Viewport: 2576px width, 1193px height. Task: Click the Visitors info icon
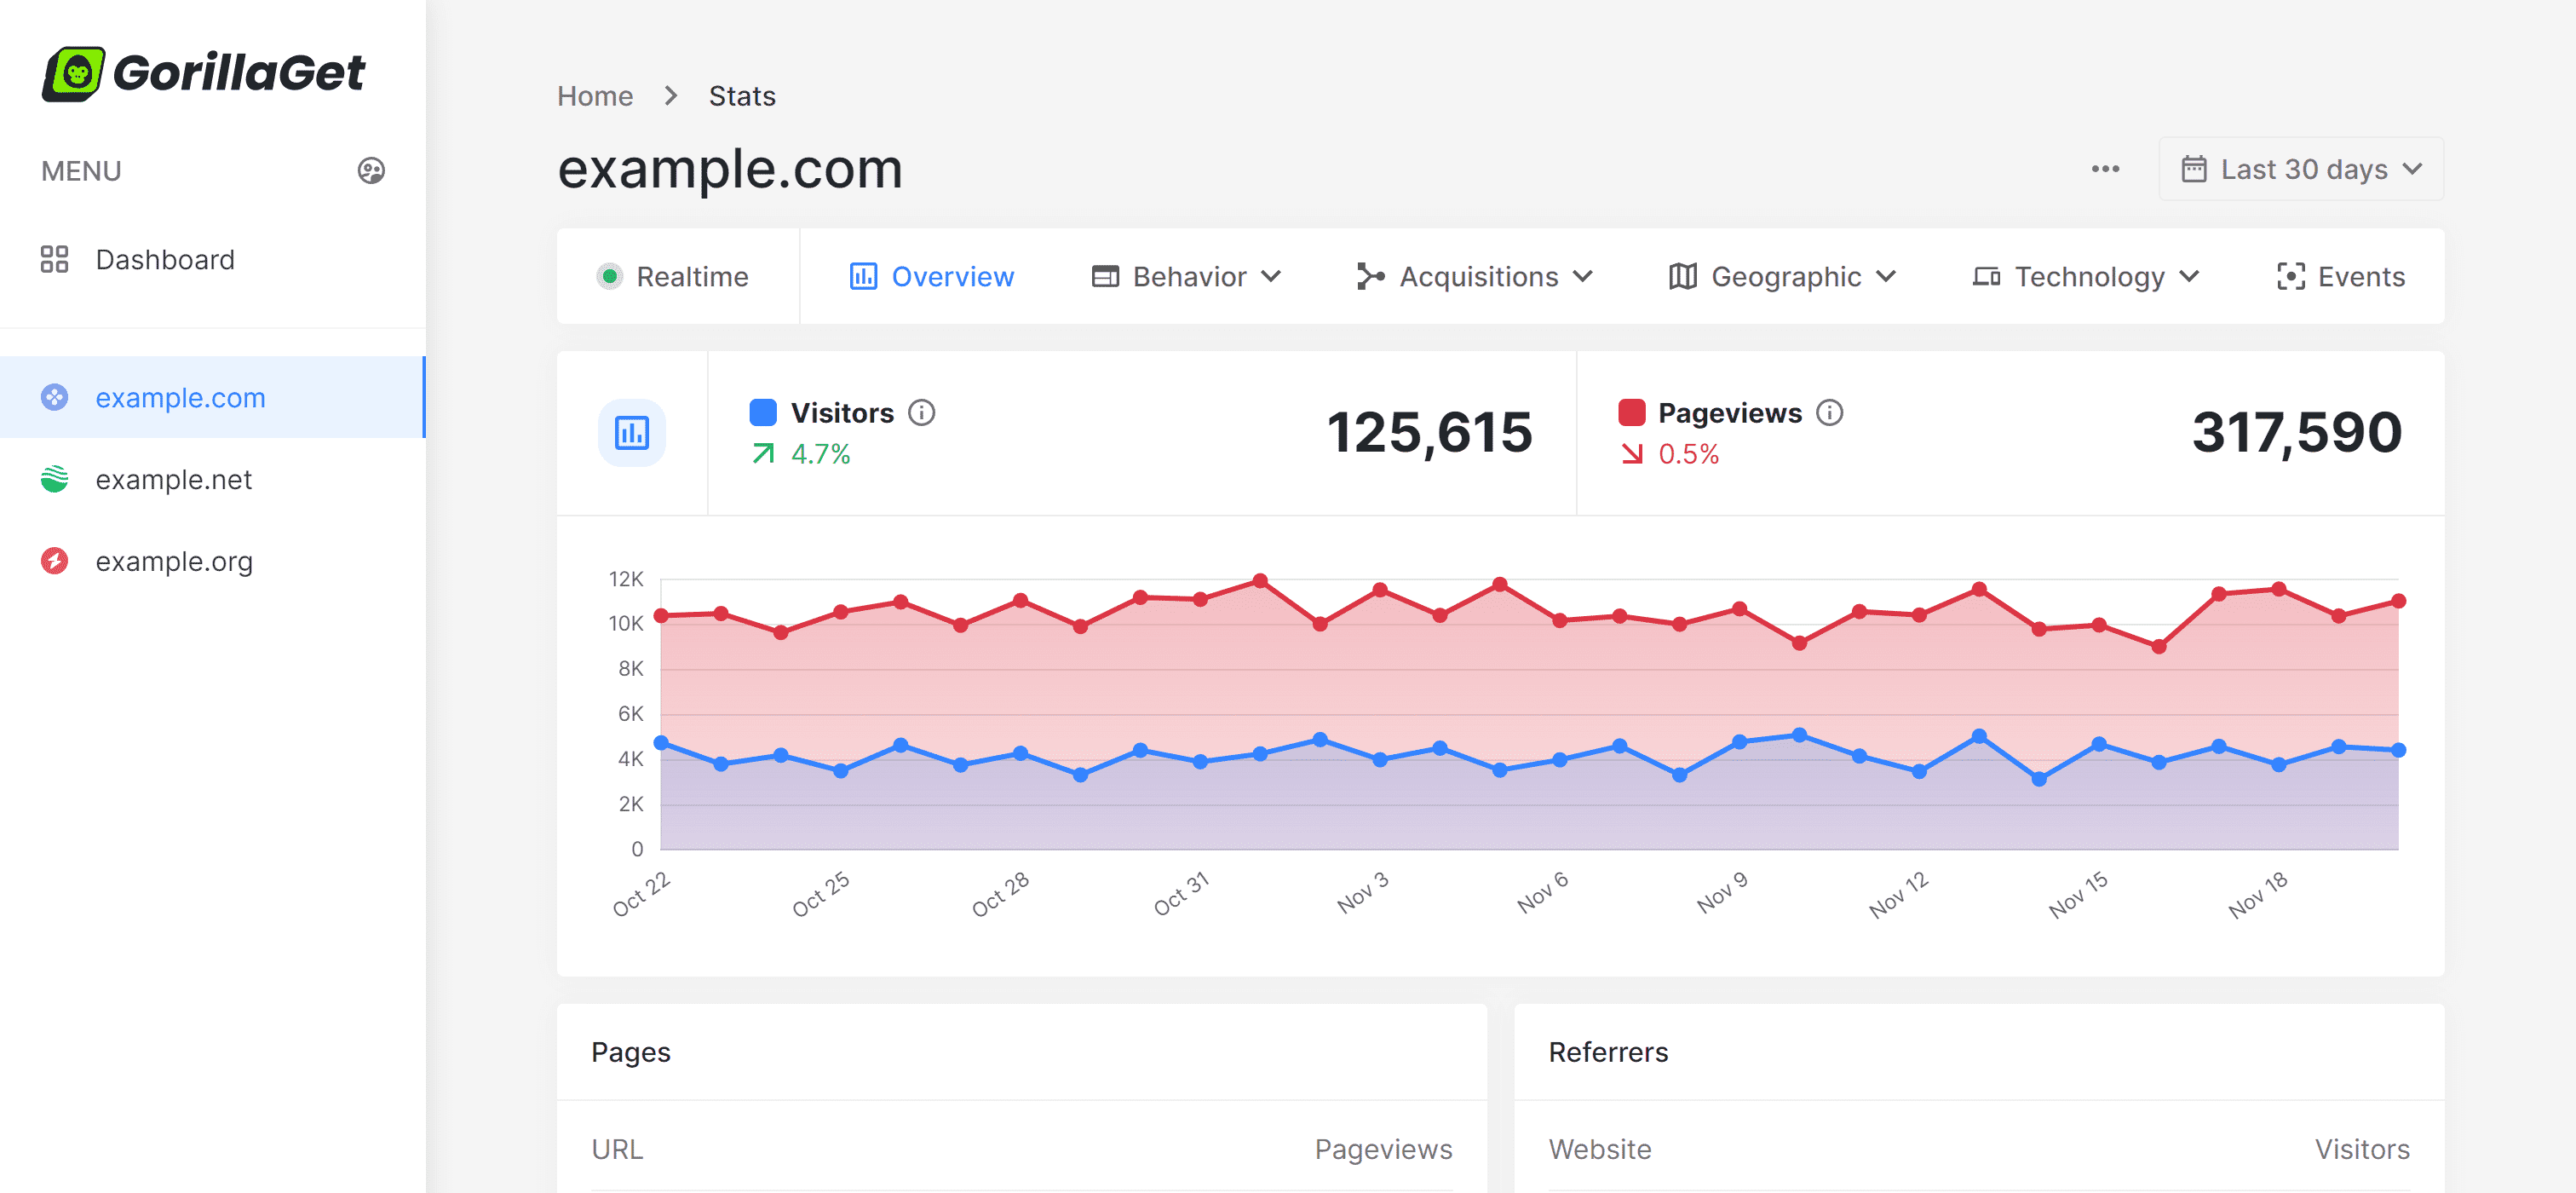coord(922,412)
